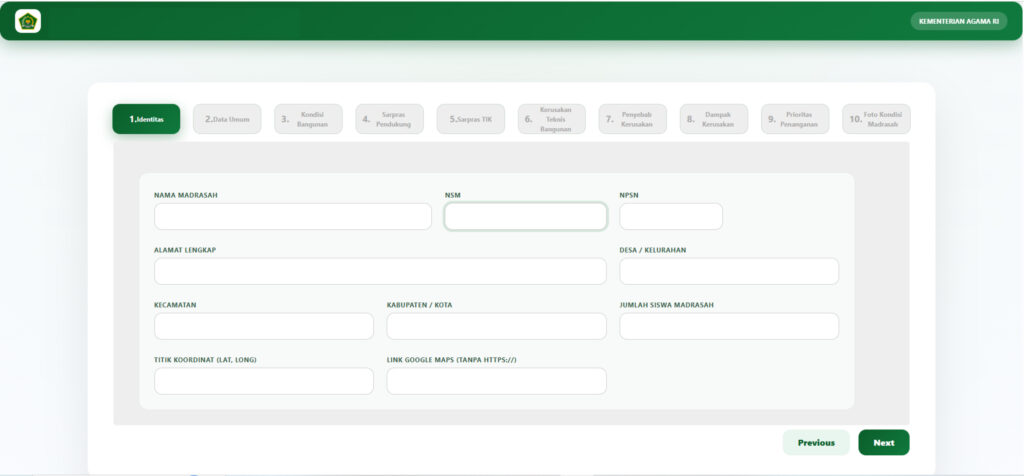Open the 8. Dampak Kerusakan tab
1024x476 pixels.
point(713,119)
